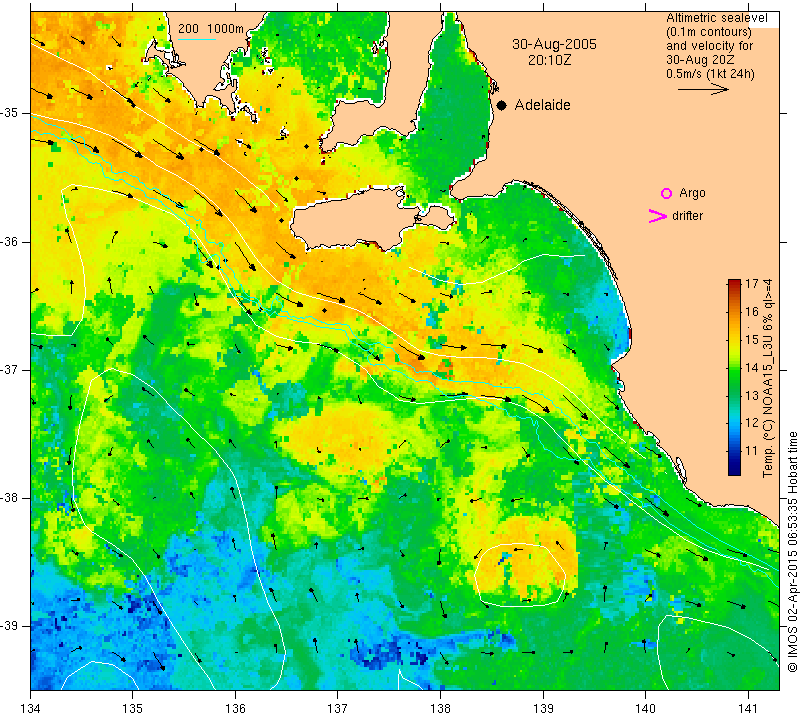The height and width of the screenshot is (720, 800).
Task: Click the -39 latitude axis label
Action: (10, 626)
